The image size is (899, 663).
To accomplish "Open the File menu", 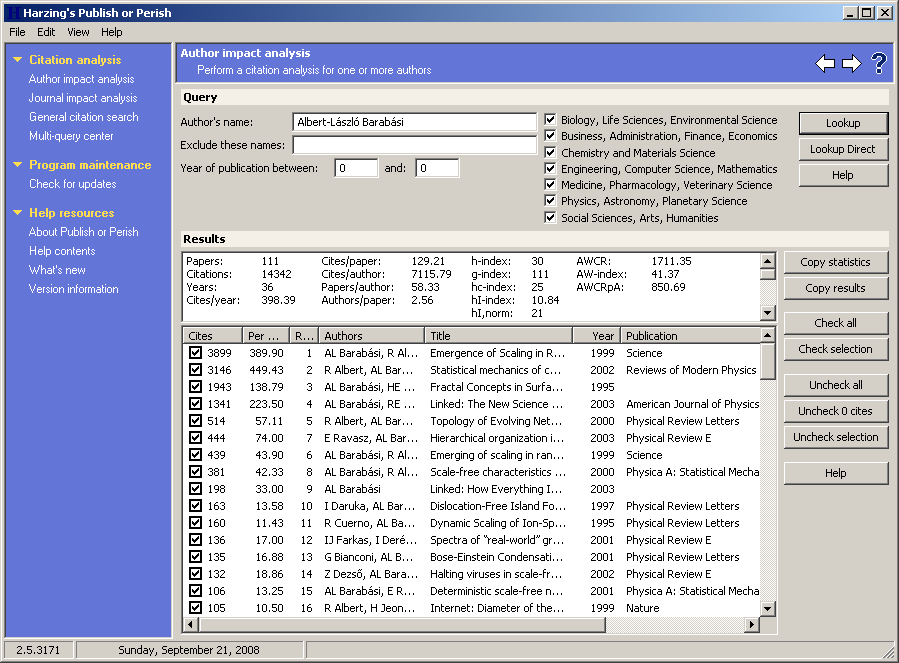I will click(17, 32).
